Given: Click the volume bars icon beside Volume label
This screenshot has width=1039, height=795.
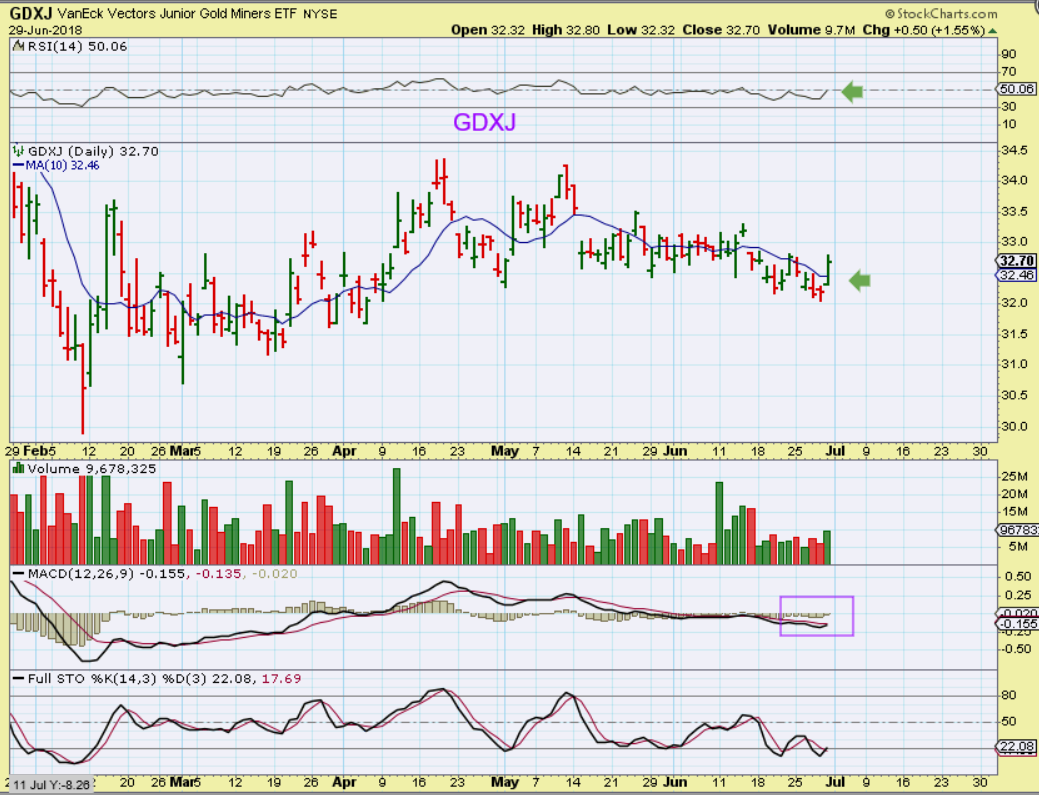Looking at the screenshot, I should coord(19,468).
